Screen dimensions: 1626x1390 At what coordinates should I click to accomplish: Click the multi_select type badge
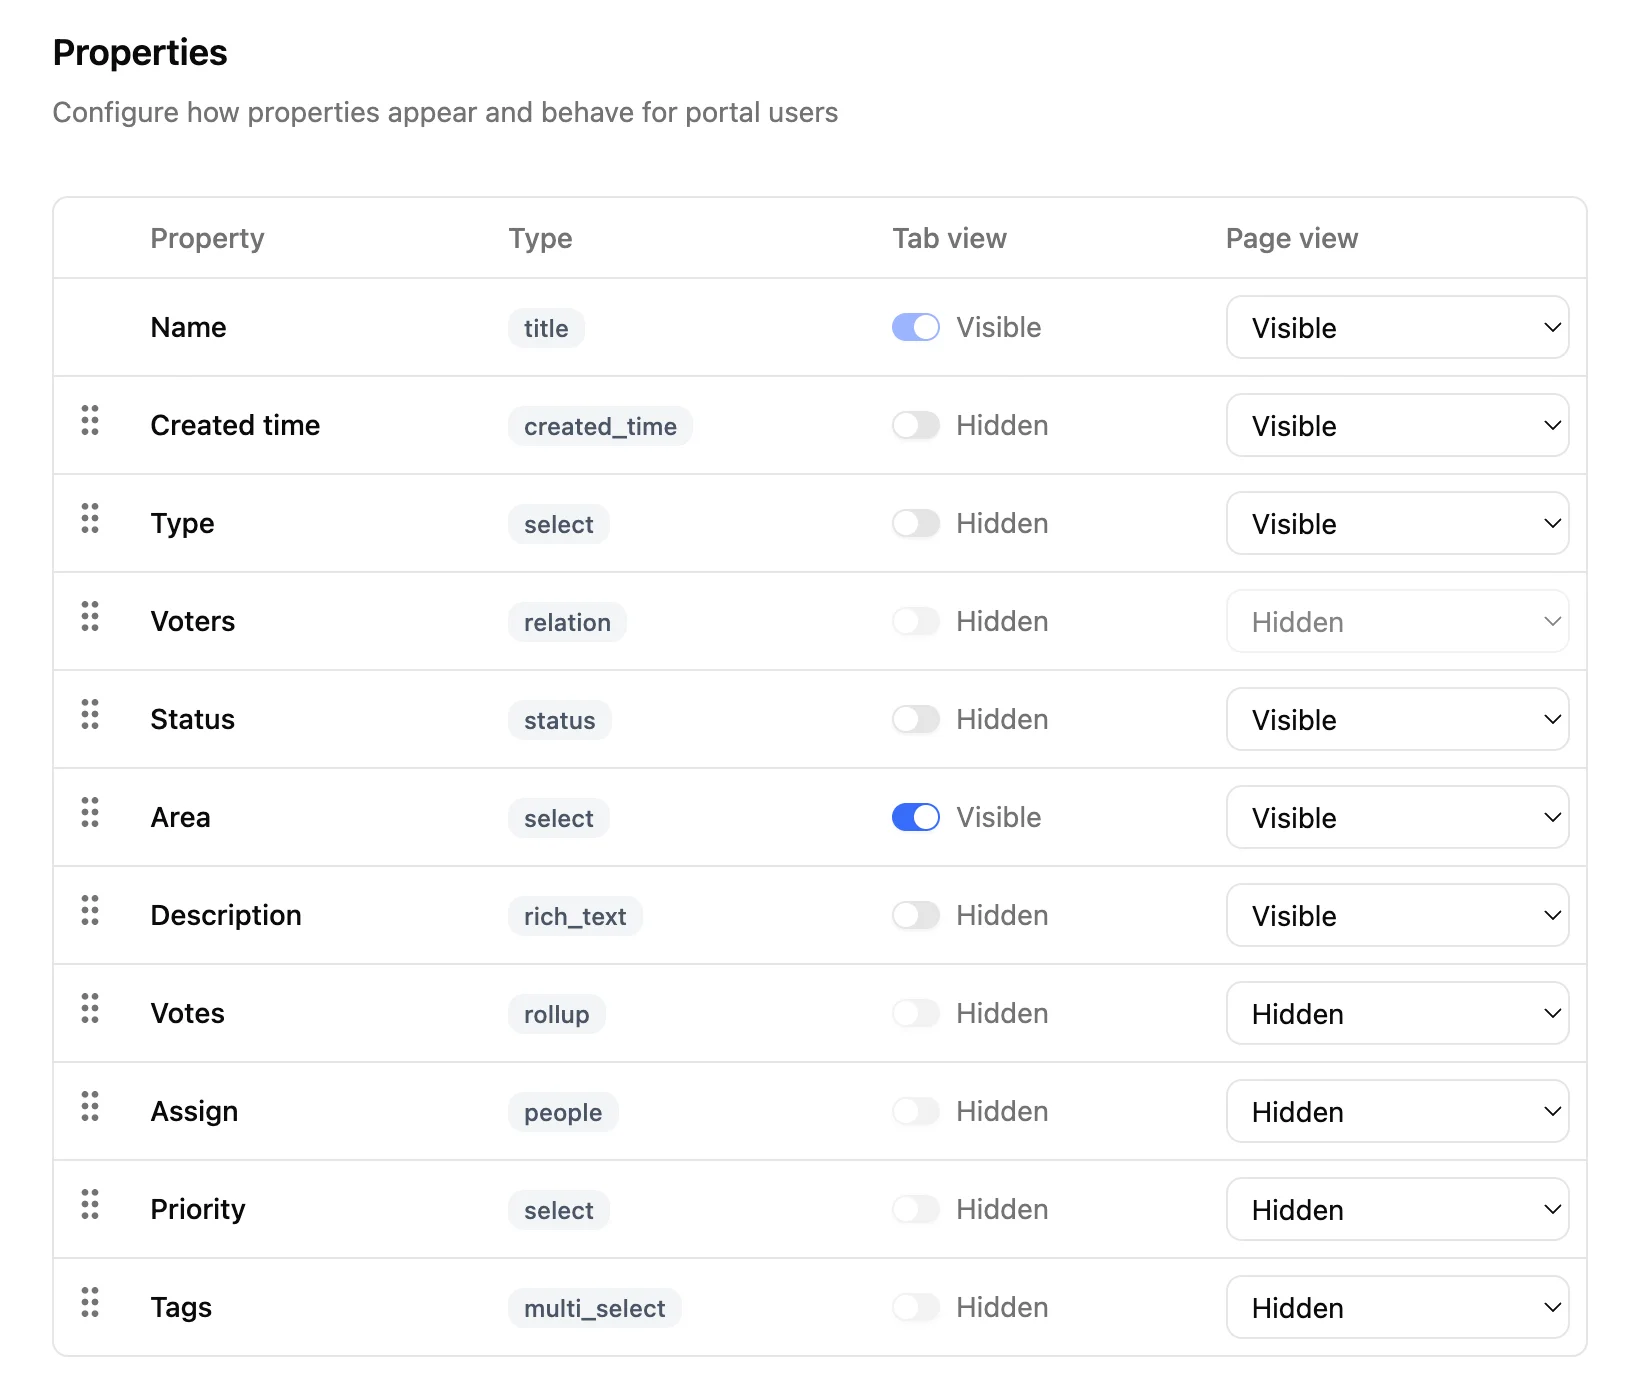click(x=594, y=1308)
